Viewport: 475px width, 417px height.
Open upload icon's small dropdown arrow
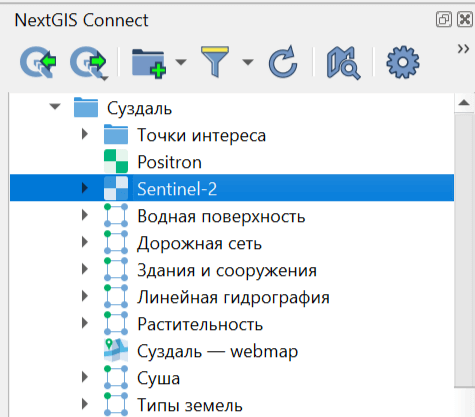[105, 79]
